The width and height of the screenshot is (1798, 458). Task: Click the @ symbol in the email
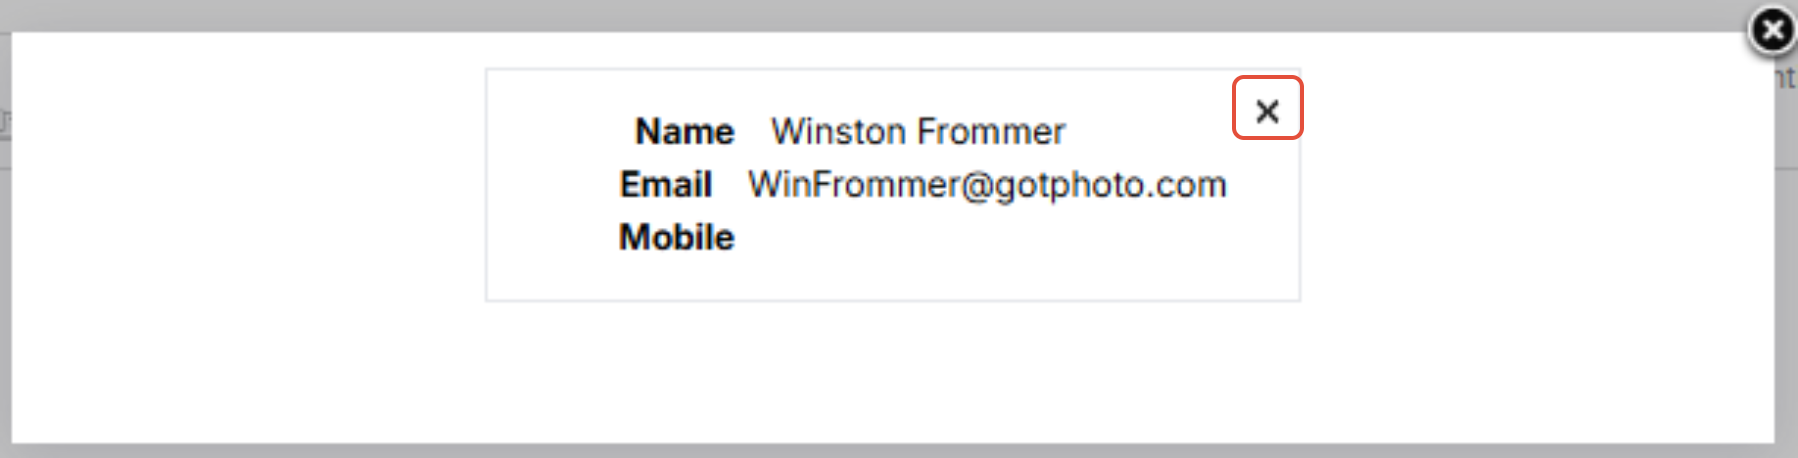977,186
